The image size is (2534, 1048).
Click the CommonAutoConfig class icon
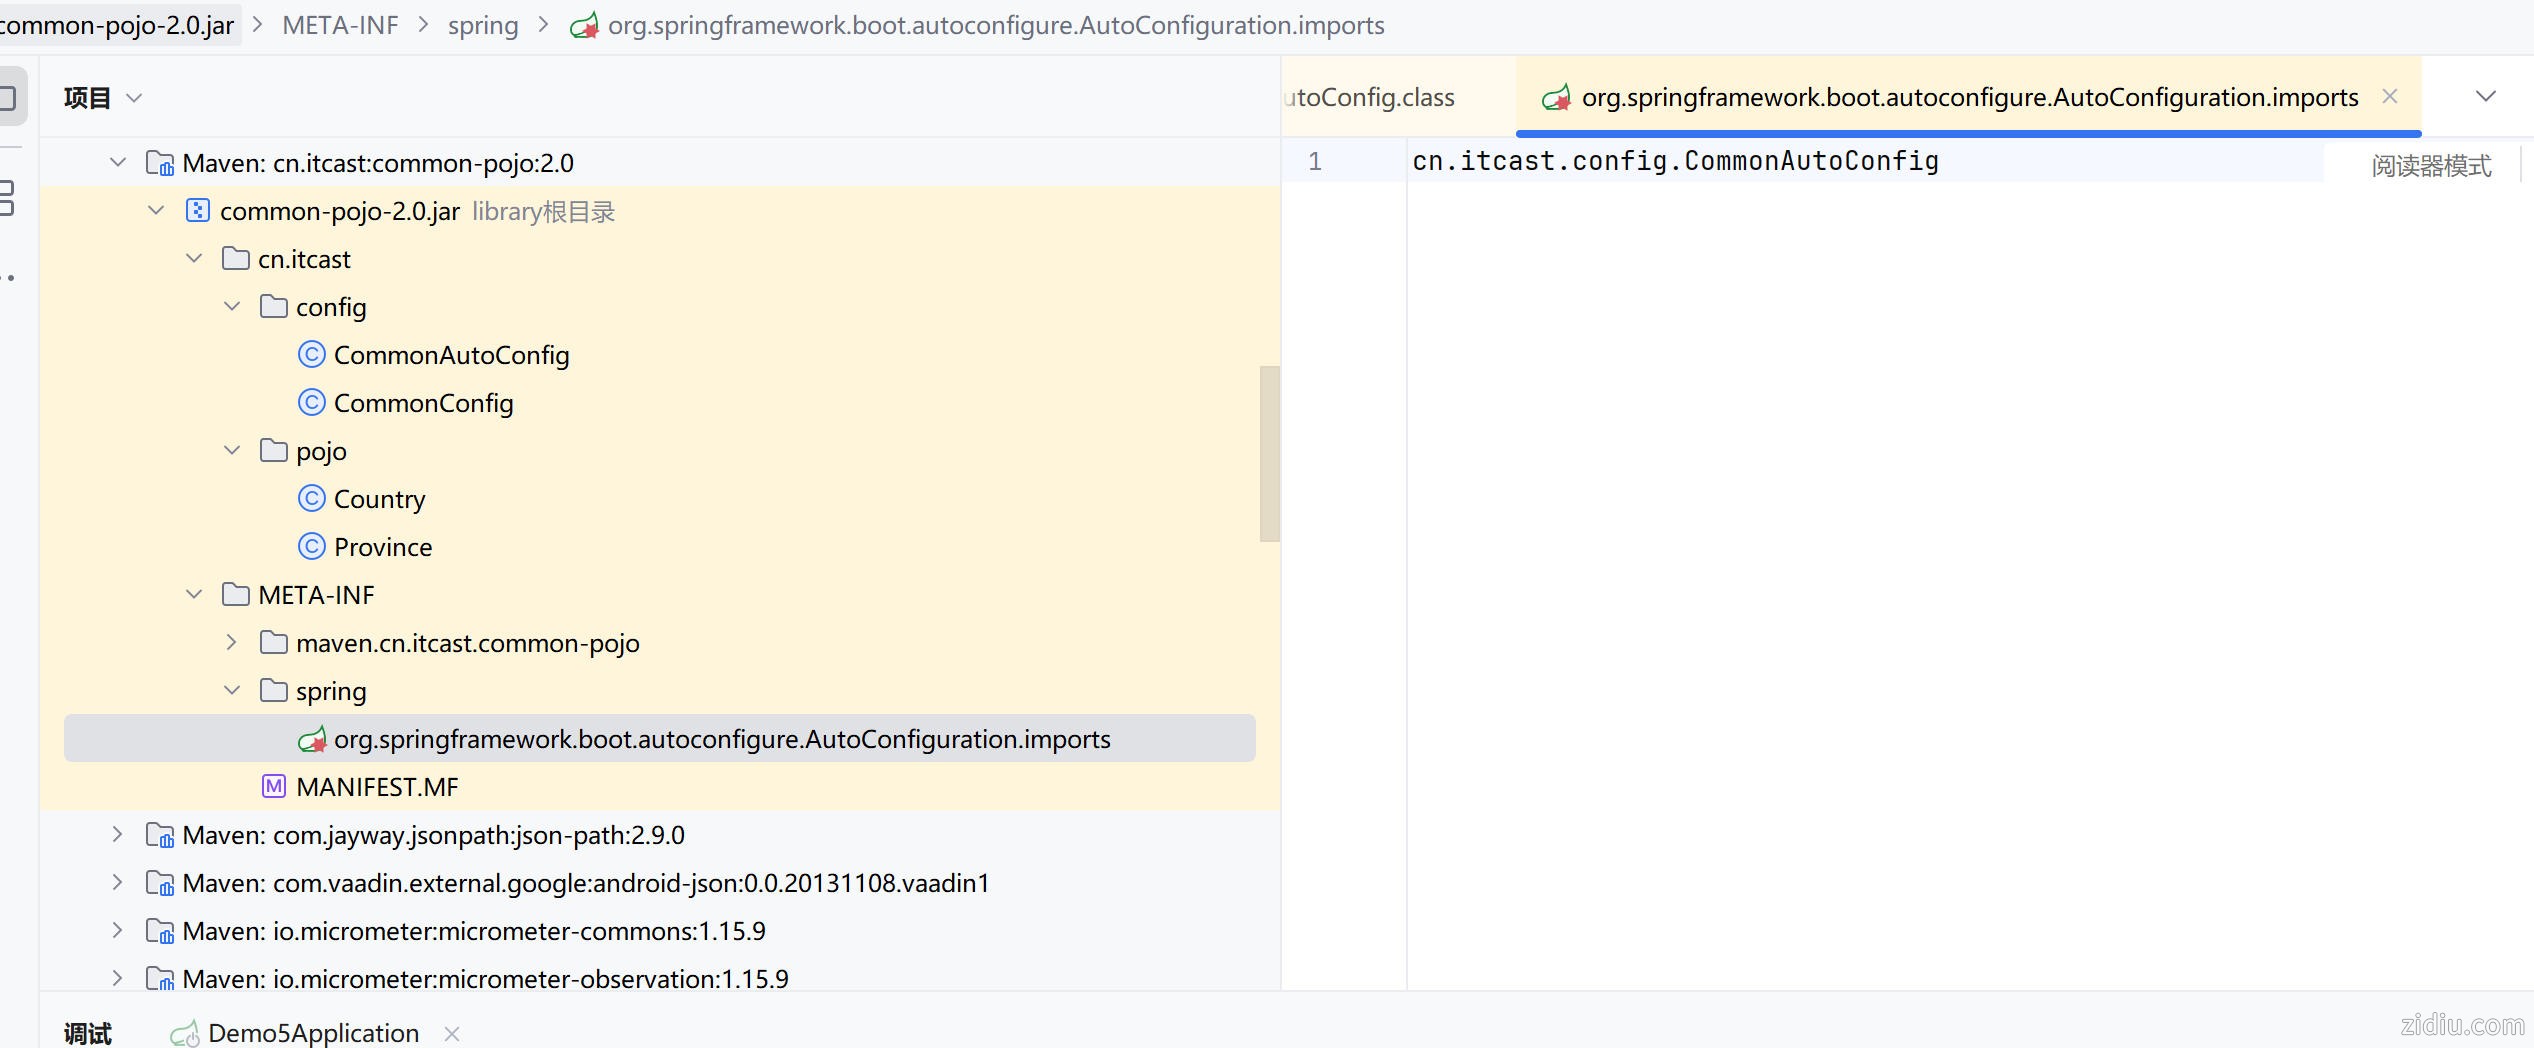click(x=312, y=355)
